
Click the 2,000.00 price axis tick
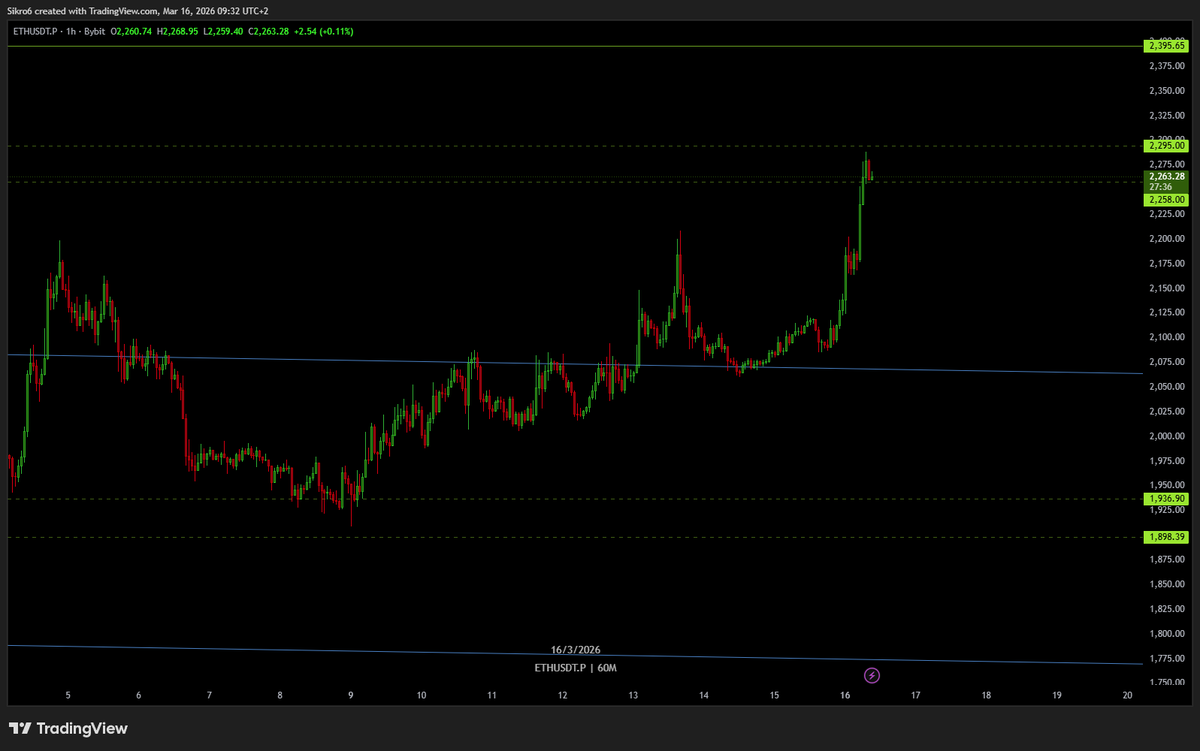1167,436
